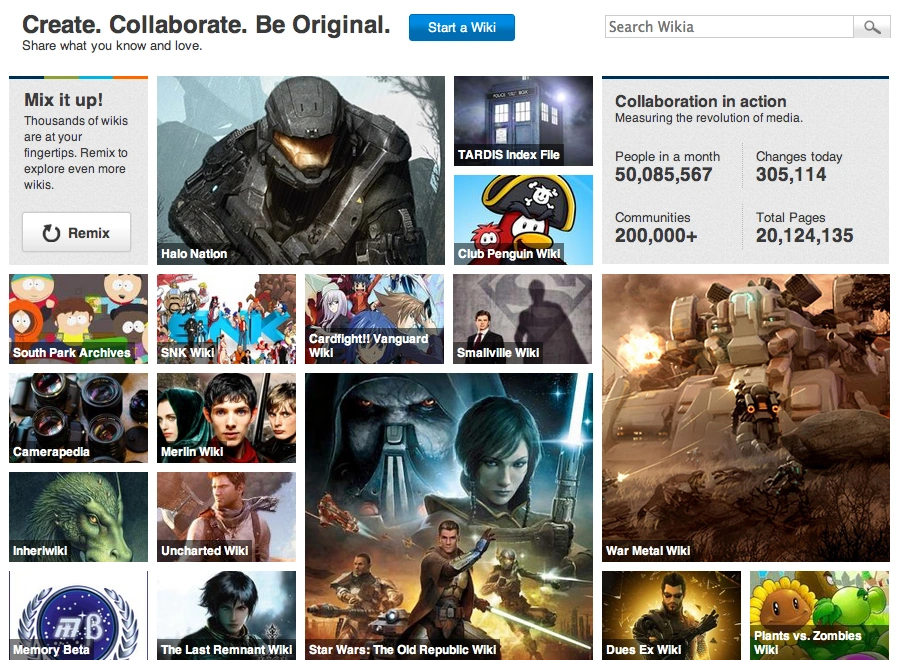Image resolution: width=898 pixels, height=660 pixels.
Task: Click the Remix refresh arrow icon
Action: (x=52, y=233)
